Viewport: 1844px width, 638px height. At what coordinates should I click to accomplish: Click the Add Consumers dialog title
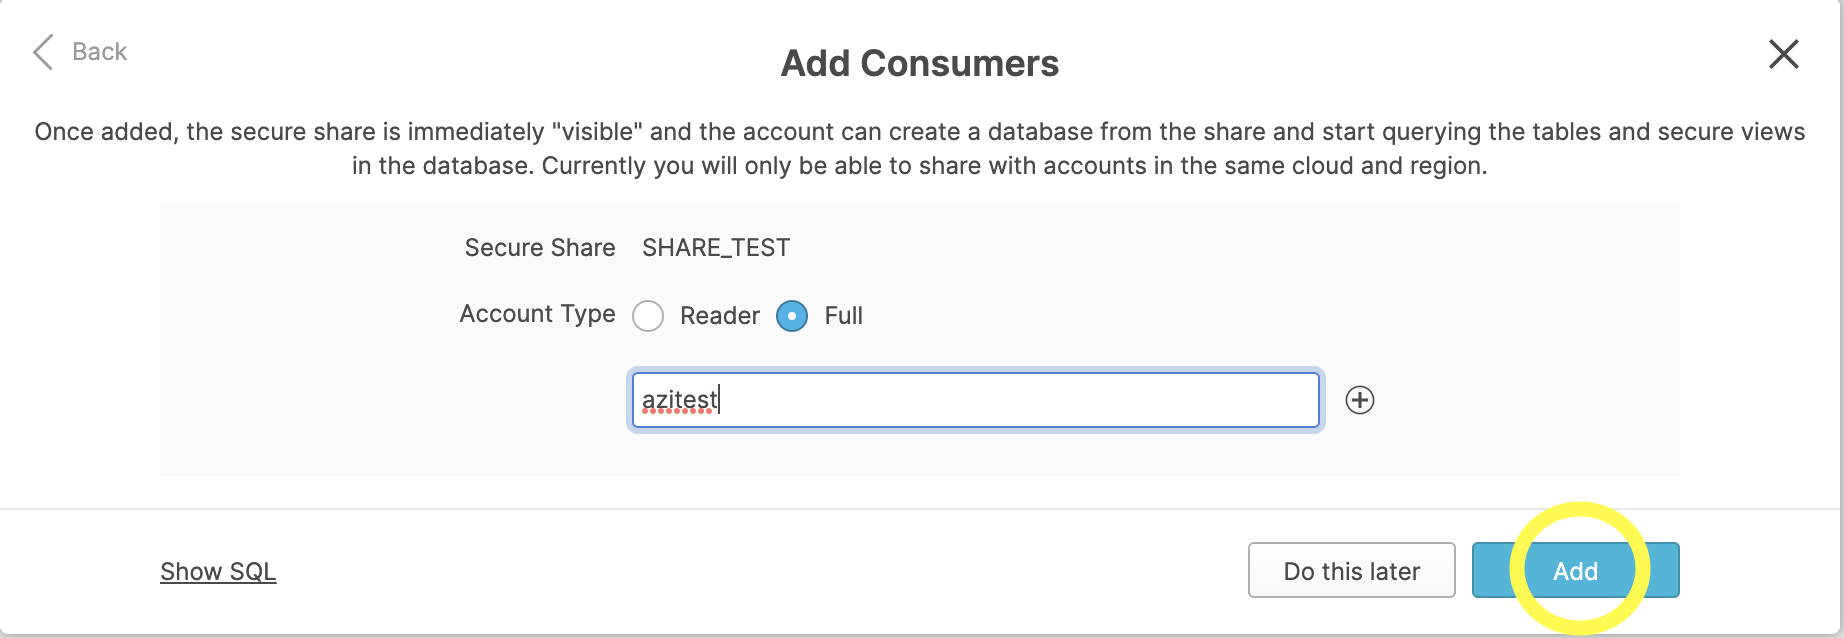pyautogui.click(x=919, y=63)
